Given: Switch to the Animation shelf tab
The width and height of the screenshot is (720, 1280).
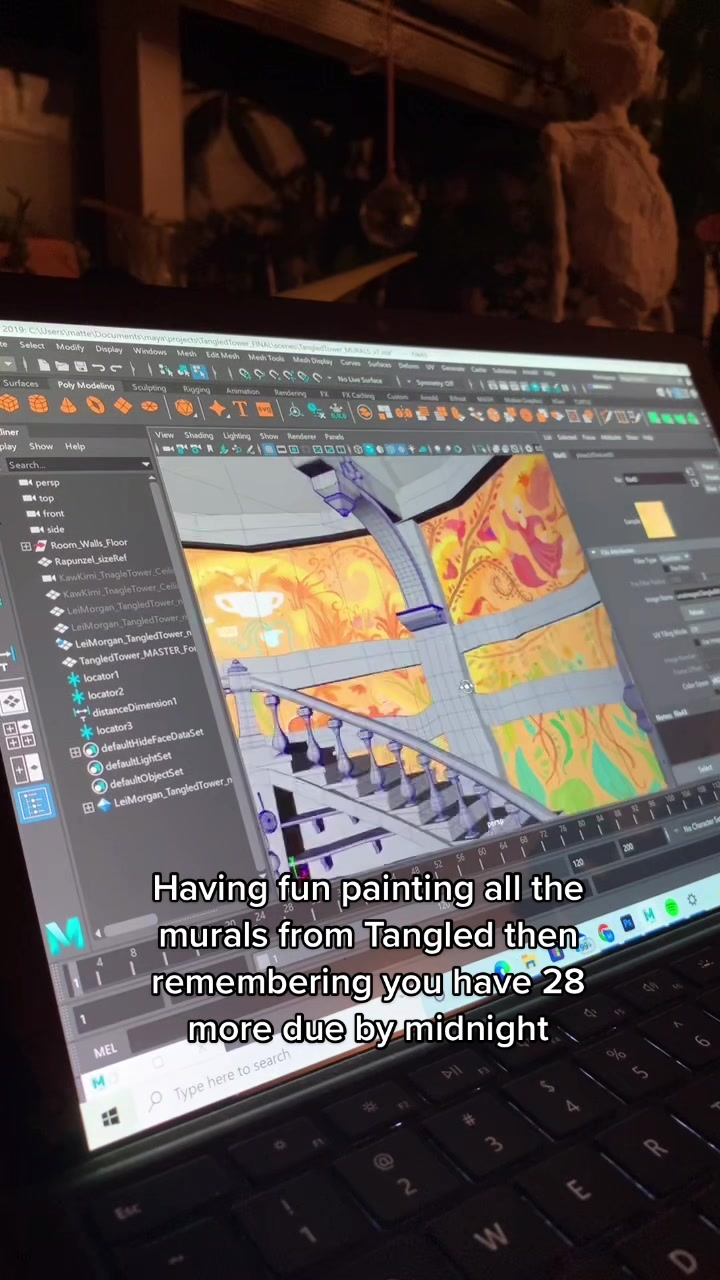Looking at the screenshot, I should pos(242,391).
